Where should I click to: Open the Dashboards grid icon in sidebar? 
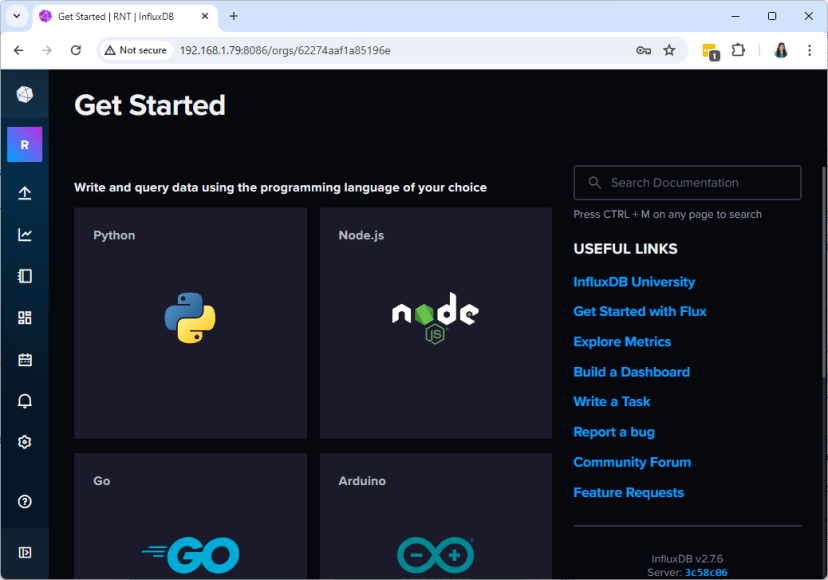coord(24,317)
